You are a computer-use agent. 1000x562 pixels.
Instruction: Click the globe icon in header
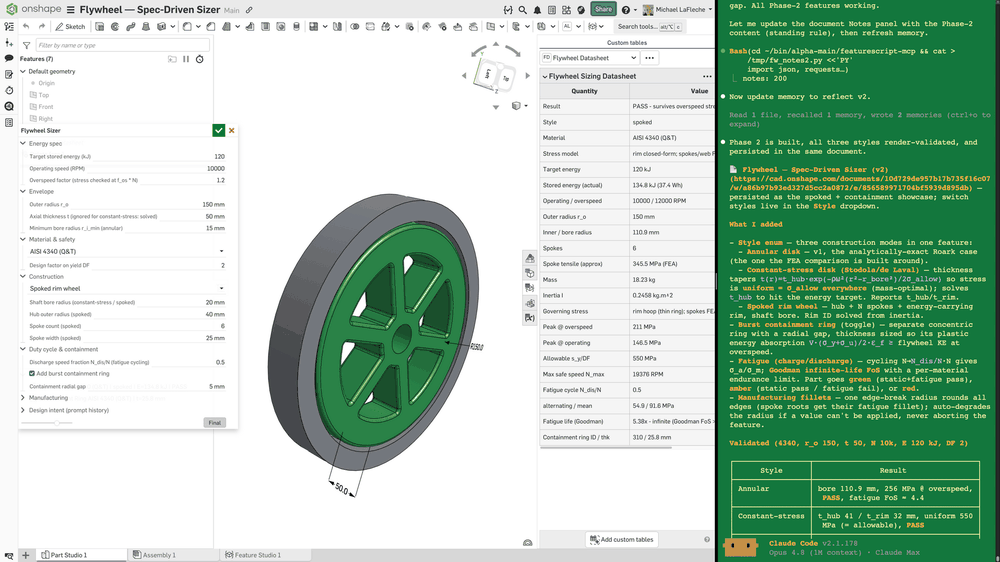581,10
